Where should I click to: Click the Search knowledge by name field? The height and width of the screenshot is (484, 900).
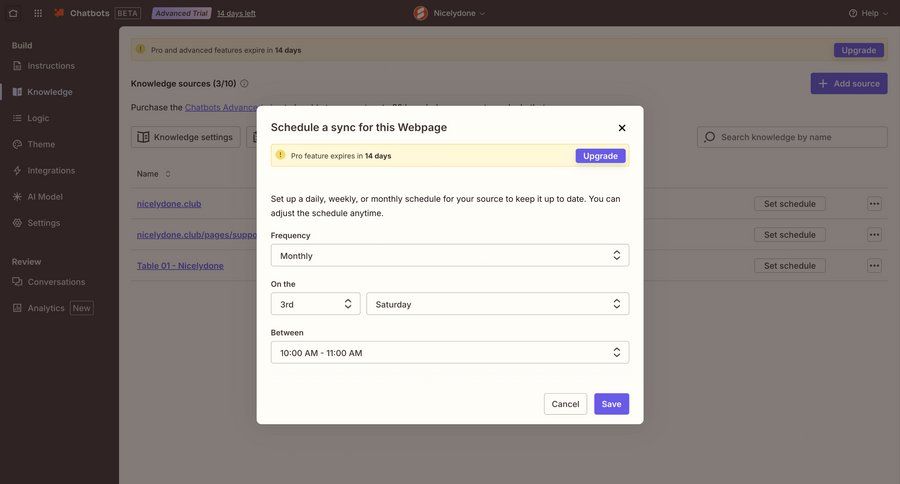(x=792, y=137)
